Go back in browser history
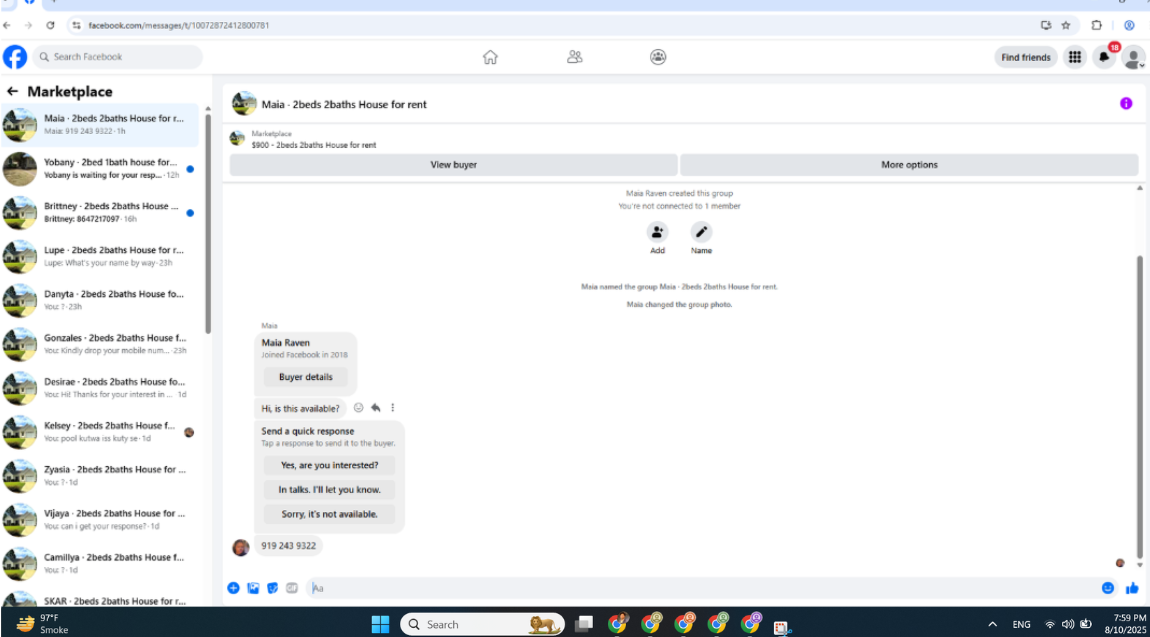 pos(7,25)
